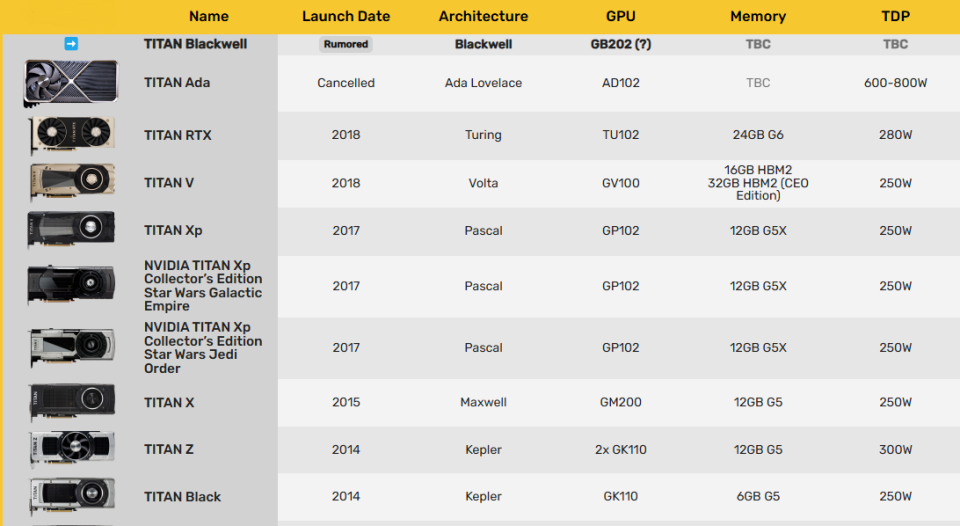960x526 pixels.
Task: Click the 280W TDP cell
Action: pos(896,135)
